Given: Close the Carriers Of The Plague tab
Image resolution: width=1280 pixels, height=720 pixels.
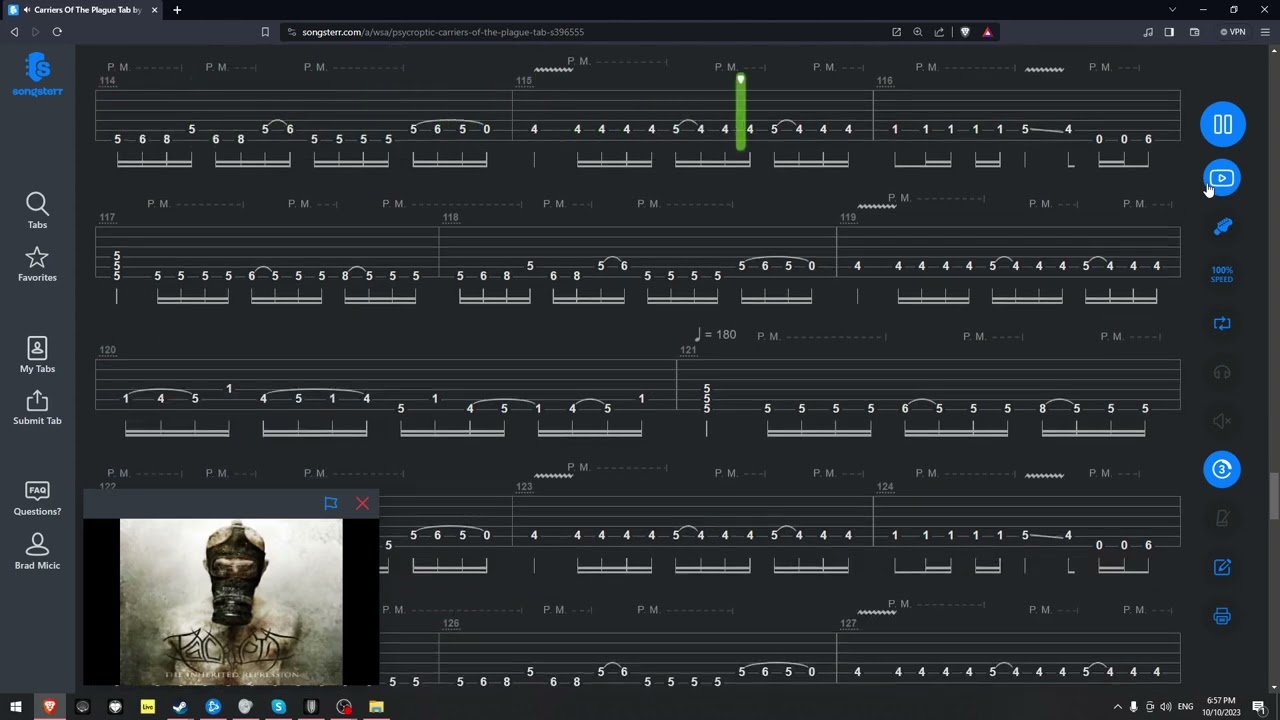Looking at the screenshot, I should (154, 10).
